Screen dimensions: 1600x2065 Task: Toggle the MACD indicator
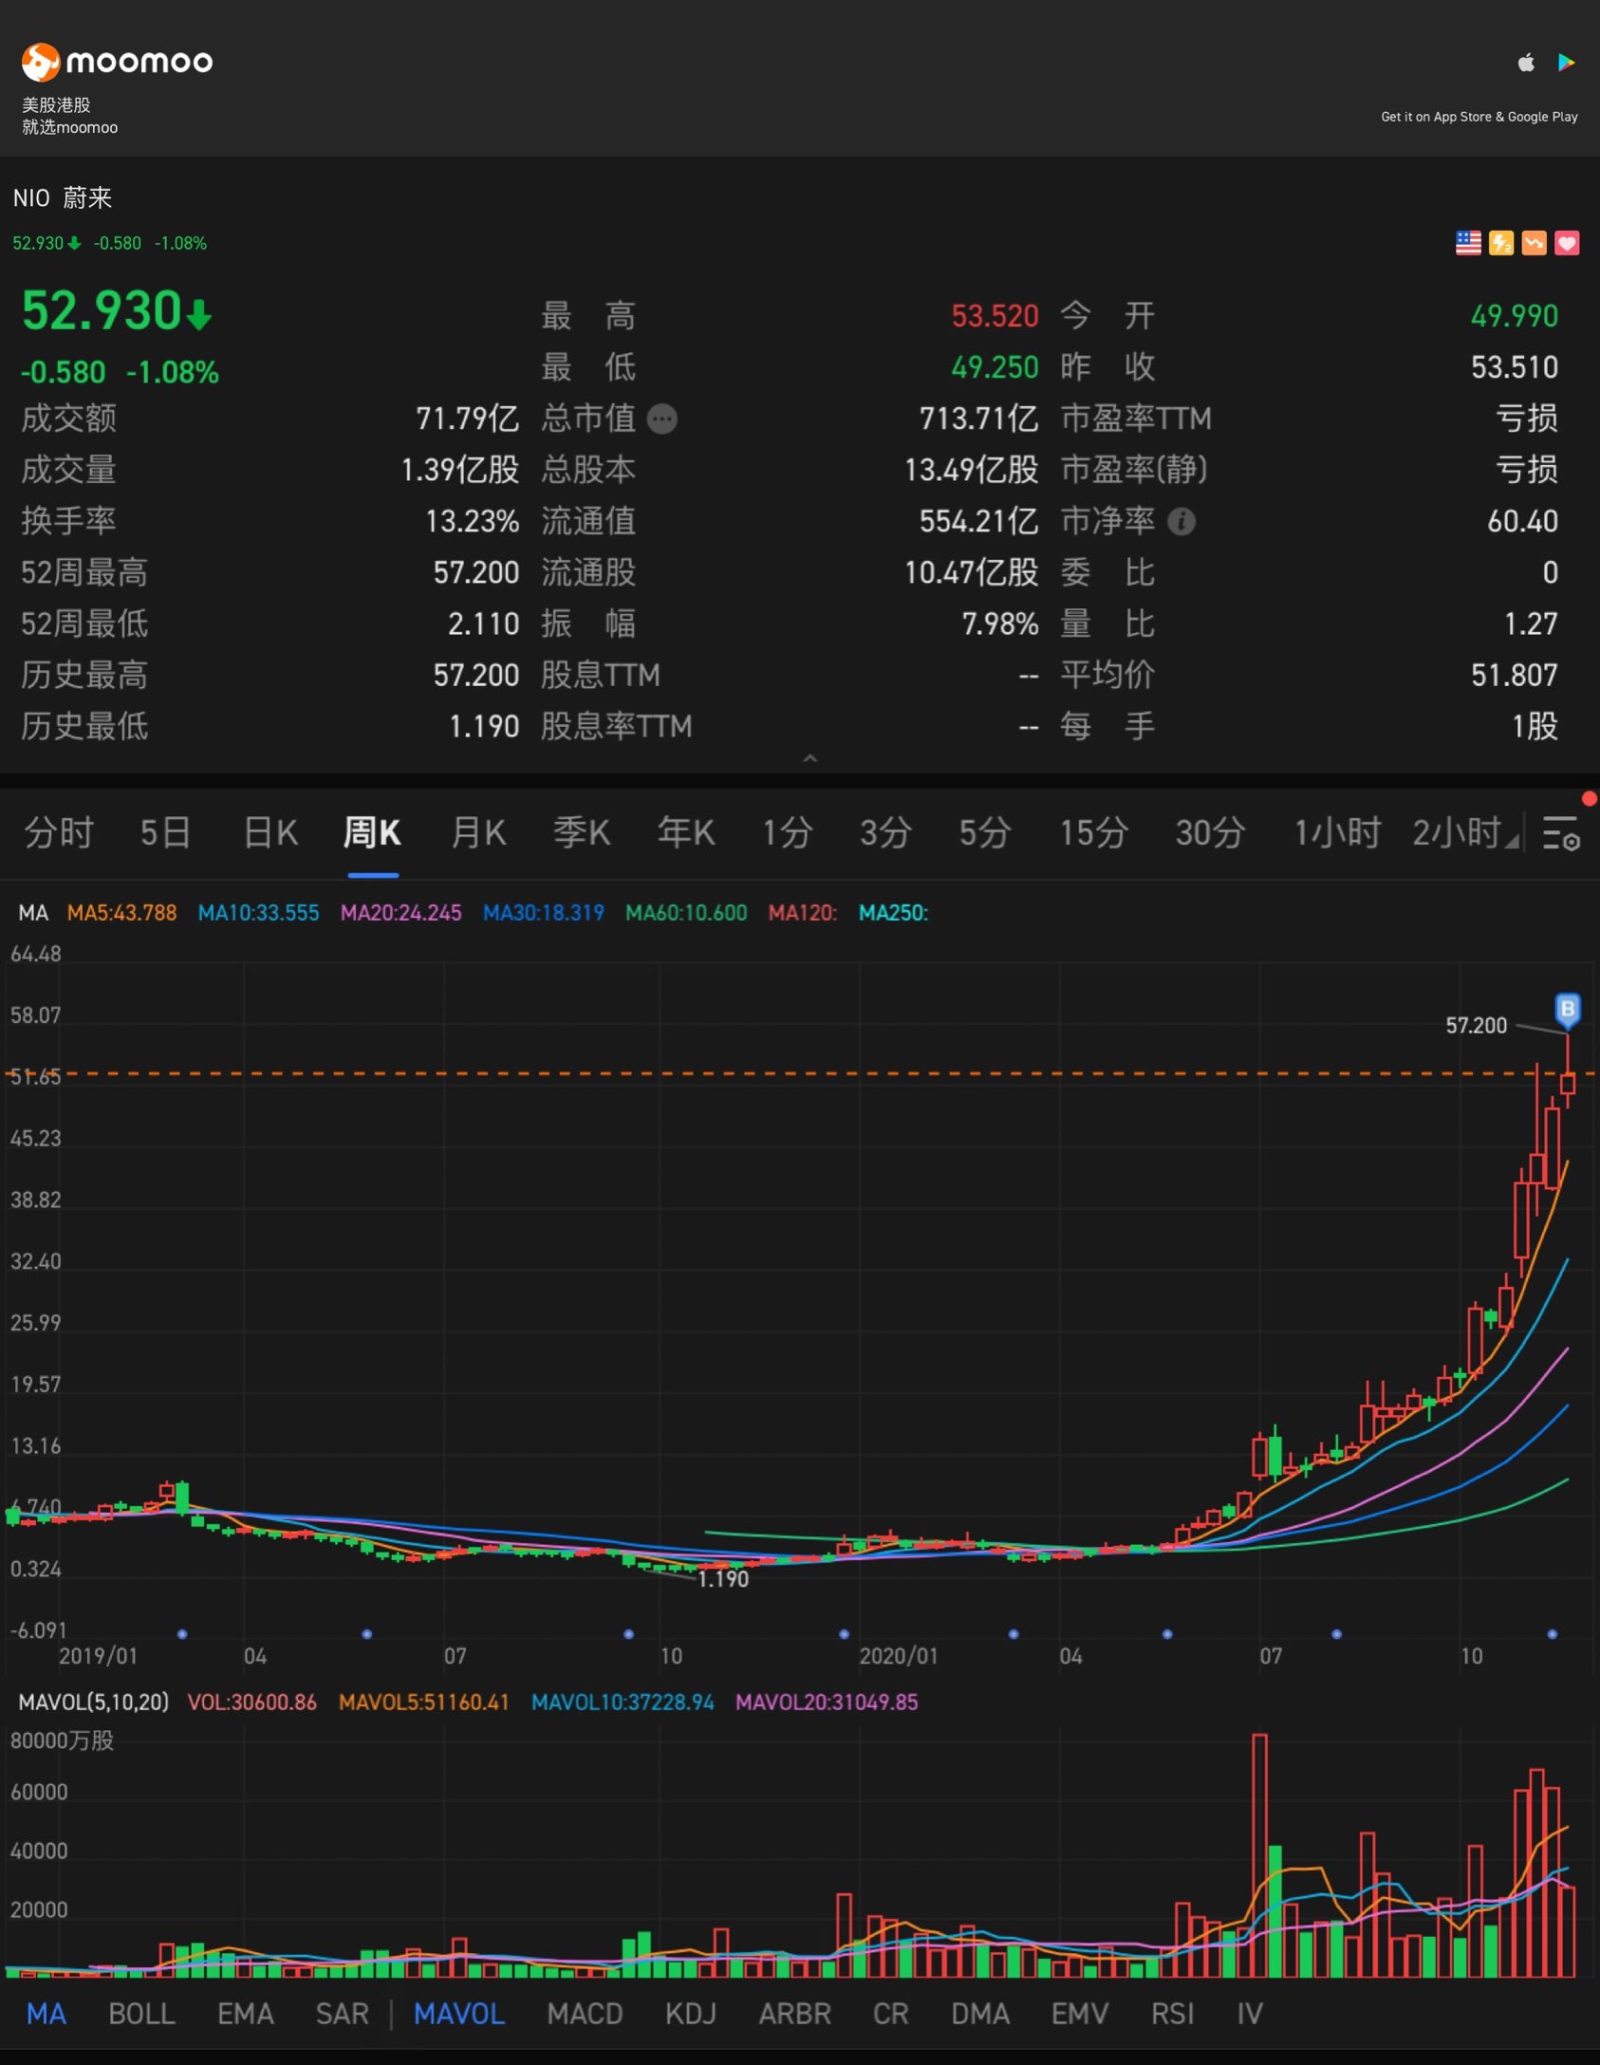point(585,2013)
